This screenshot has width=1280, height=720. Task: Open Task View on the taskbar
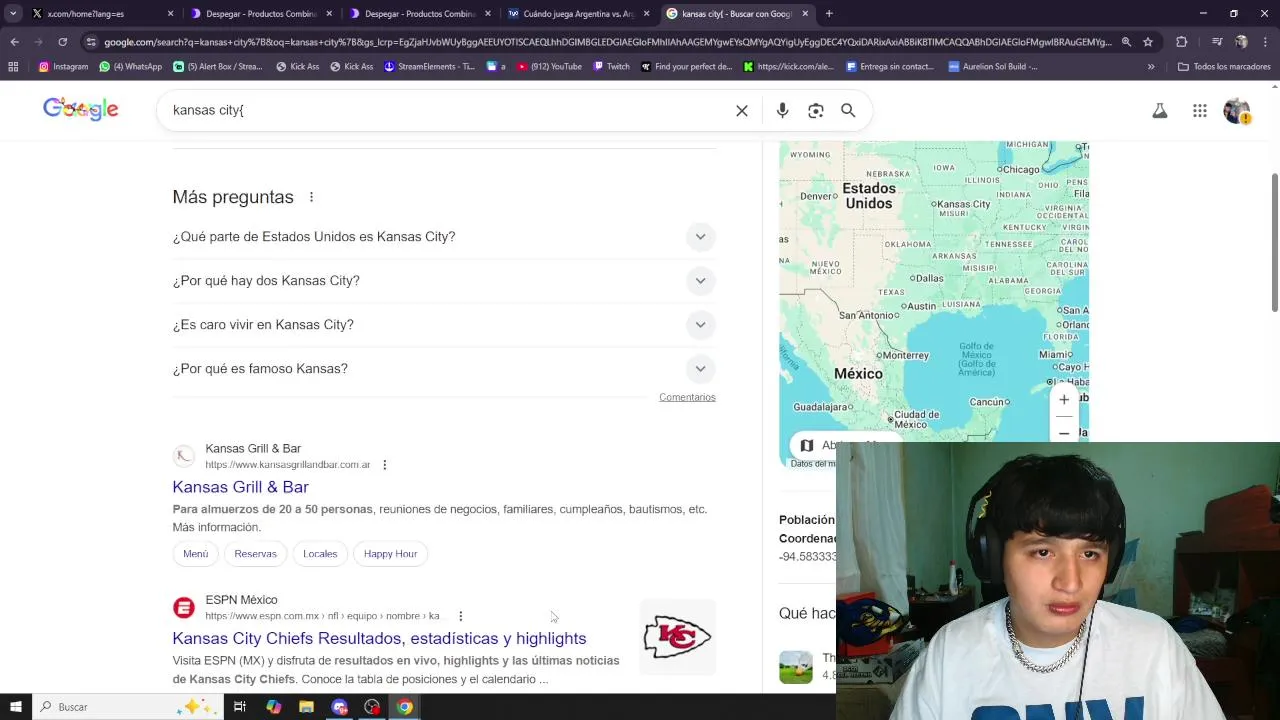pyautogui.click(x=240, y=707)
